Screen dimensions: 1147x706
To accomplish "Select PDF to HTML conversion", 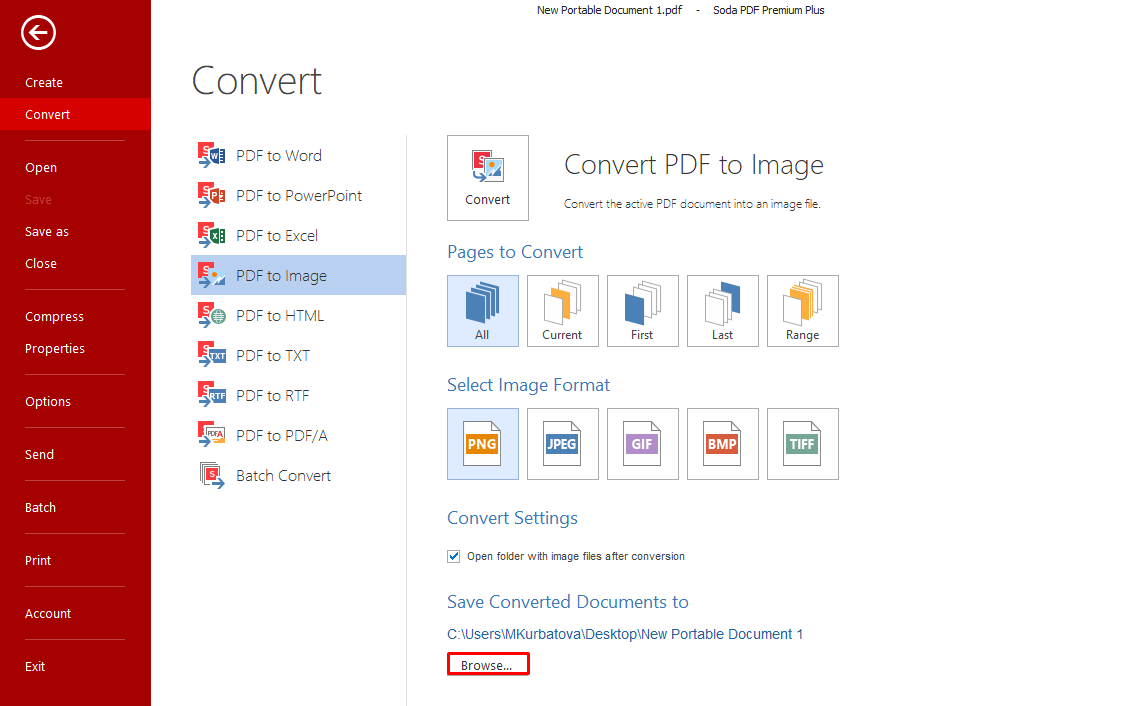I will pos(280,315).
